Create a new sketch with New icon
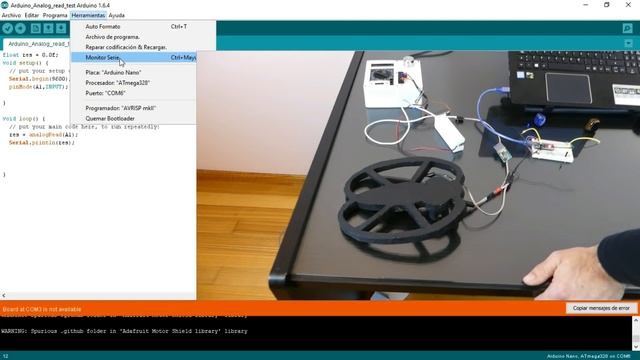 tap(36, 28)
